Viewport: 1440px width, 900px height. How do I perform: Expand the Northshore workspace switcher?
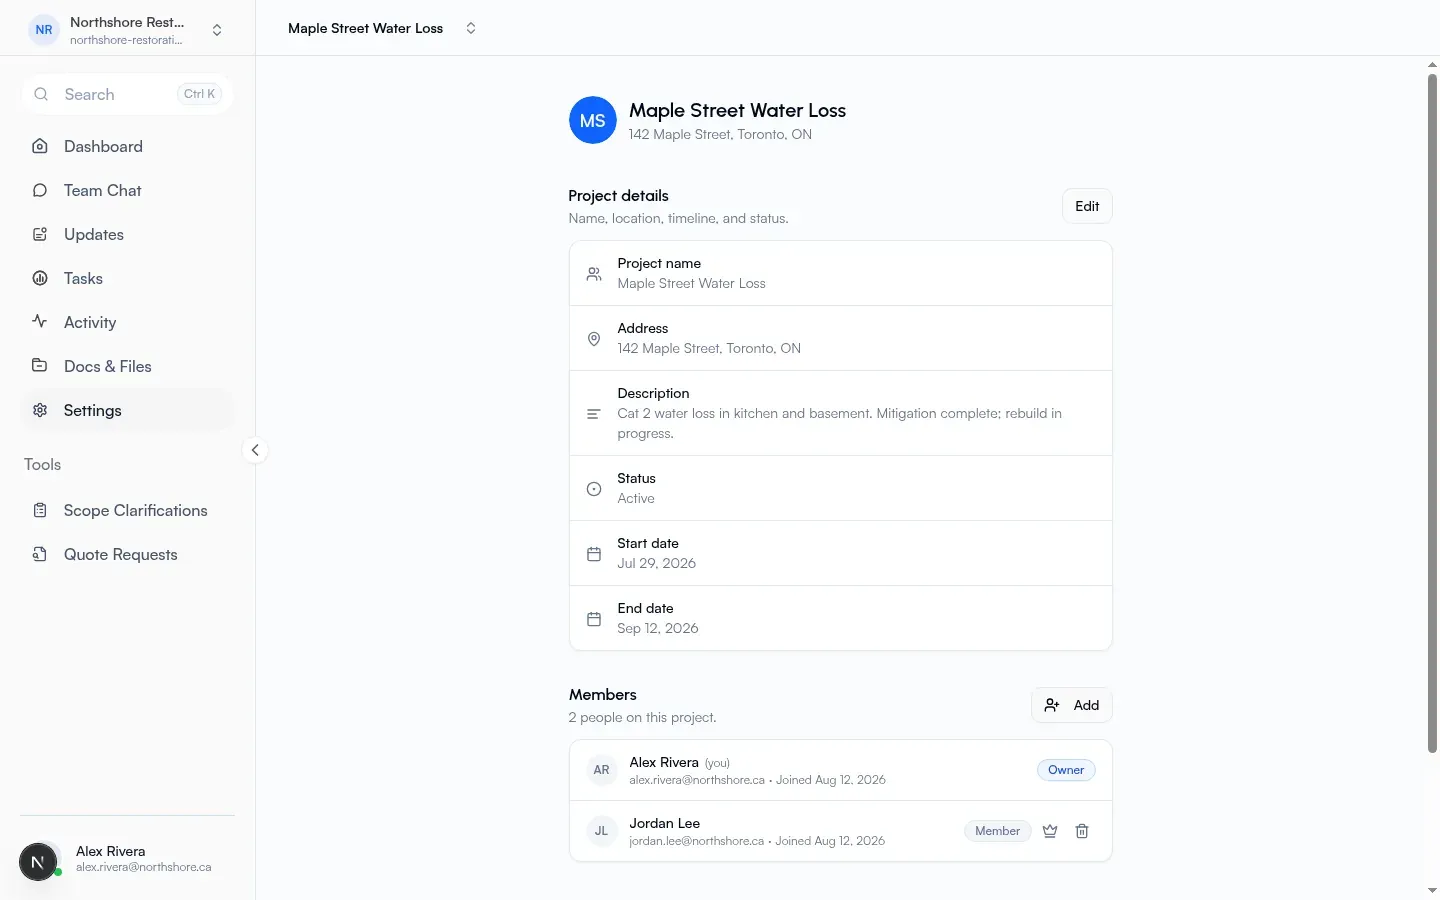[x=127, y=30]
